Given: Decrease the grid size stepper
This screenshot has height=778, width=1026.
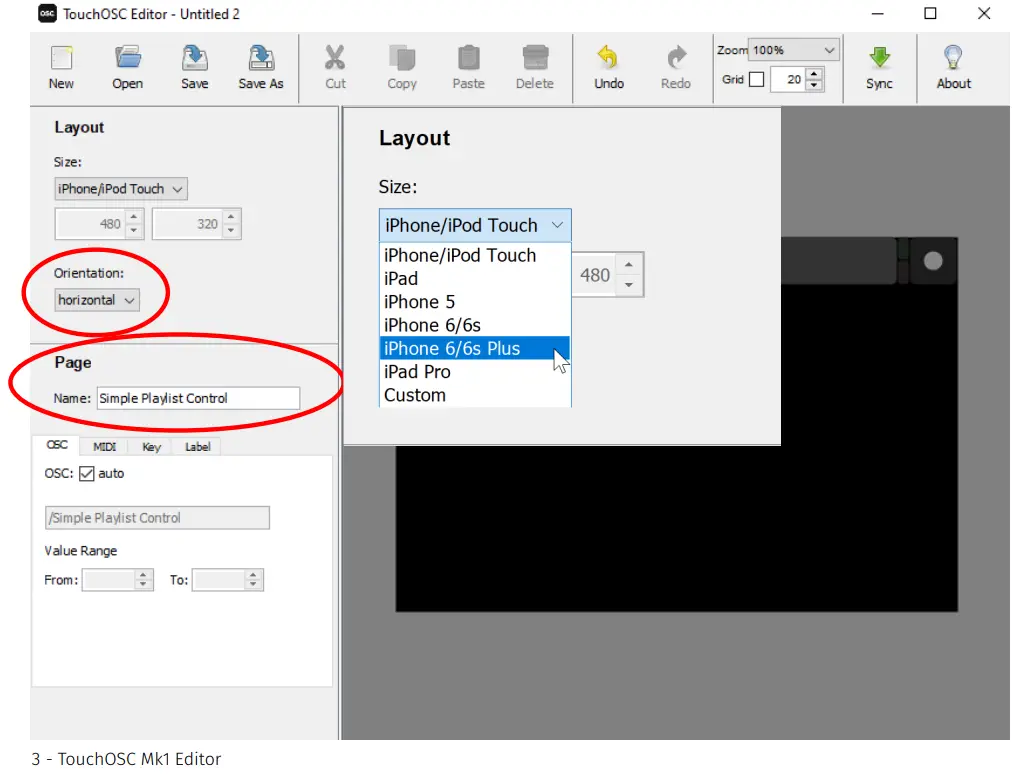Looking at the screenshot, I should click(x=814, y=85).
